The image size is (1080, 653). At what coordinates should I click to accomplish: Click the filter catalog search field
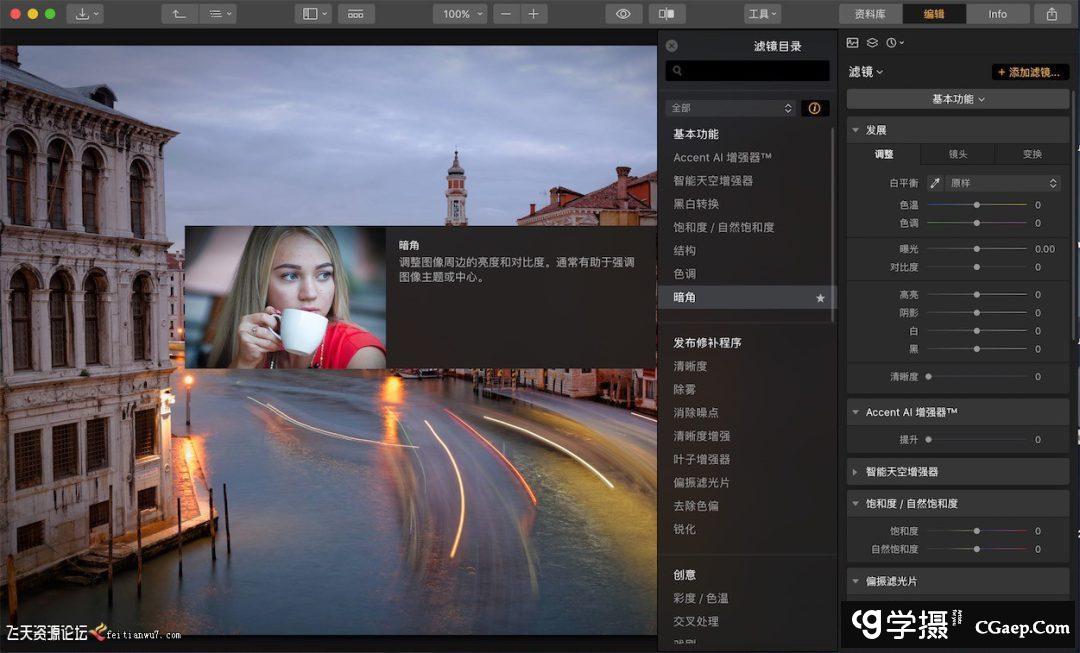(x=748, y=71)
